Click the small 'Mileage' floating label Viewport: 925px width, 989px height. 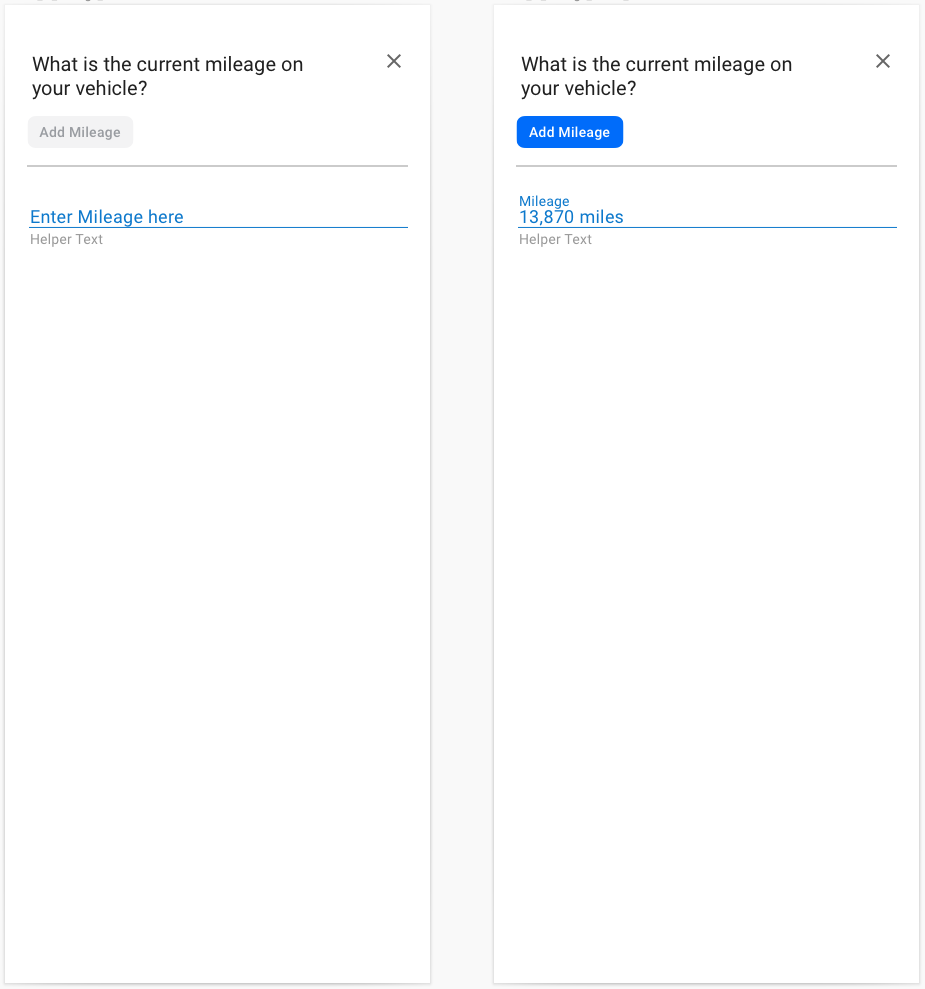pos(544,201)
